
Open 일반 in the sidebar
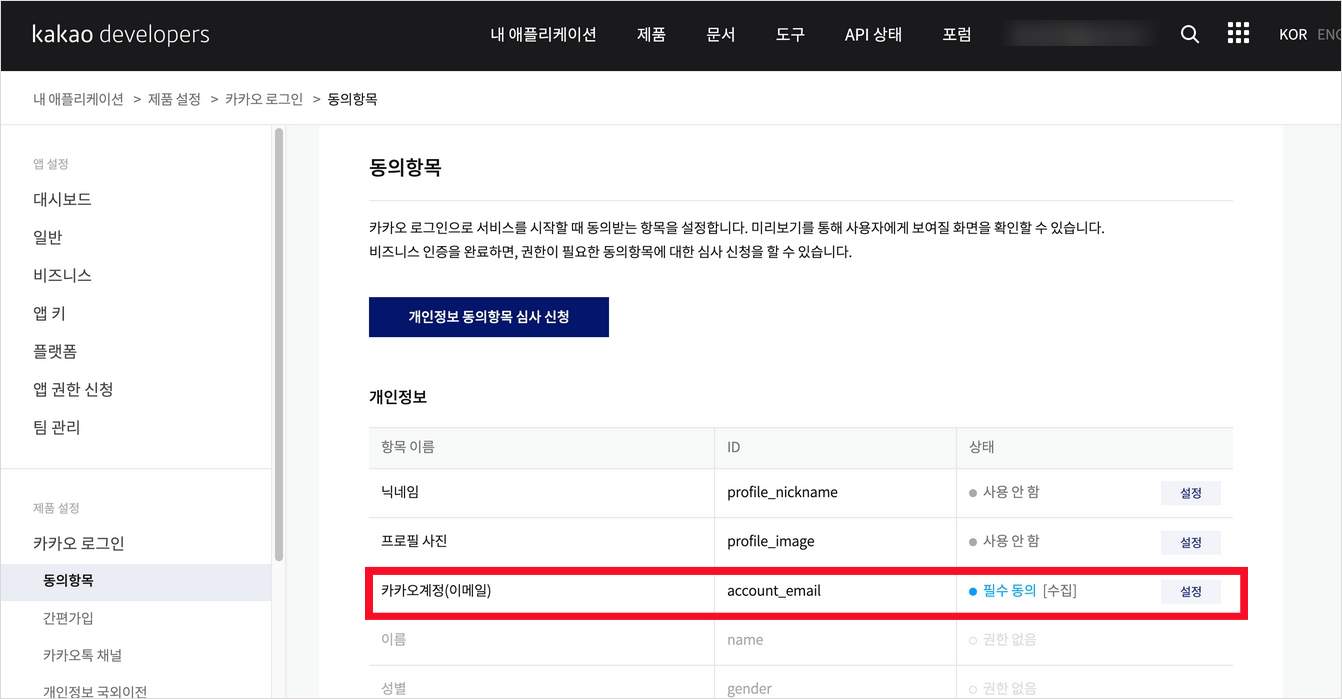[x=48, y=237]
